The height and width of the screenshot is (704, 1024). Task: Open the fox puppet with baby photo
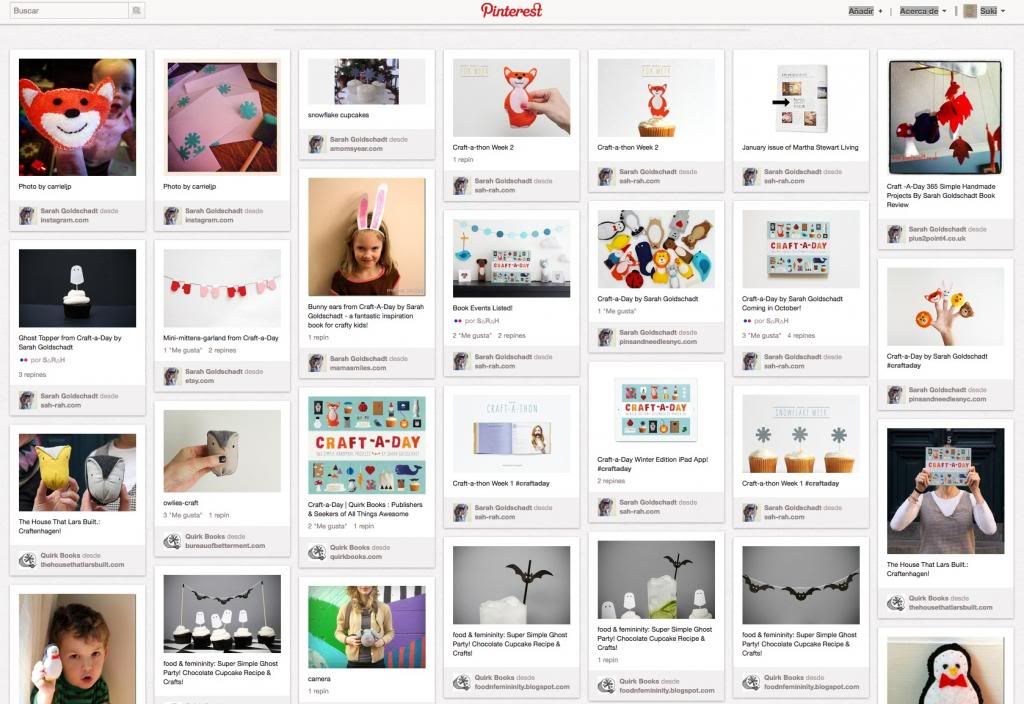click(x=77, y=117)
